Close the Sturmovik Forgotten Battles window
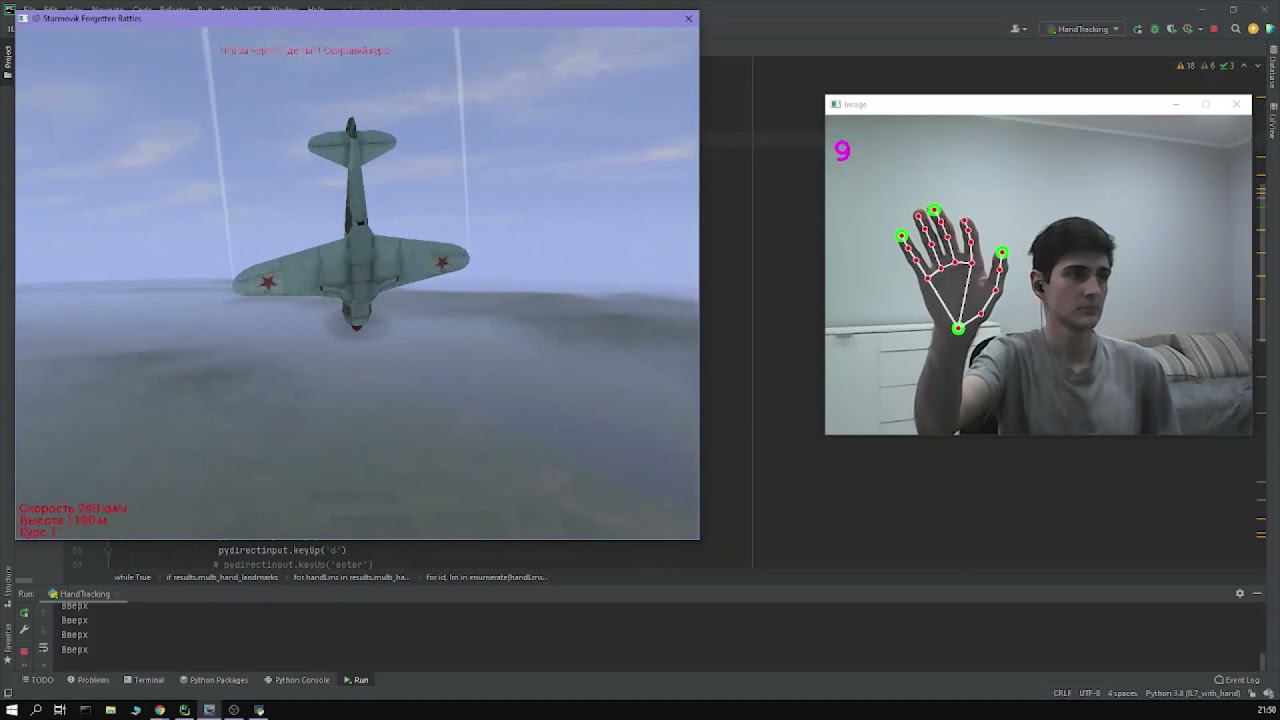The image size is (1280, 720). [x=688, y=18]
